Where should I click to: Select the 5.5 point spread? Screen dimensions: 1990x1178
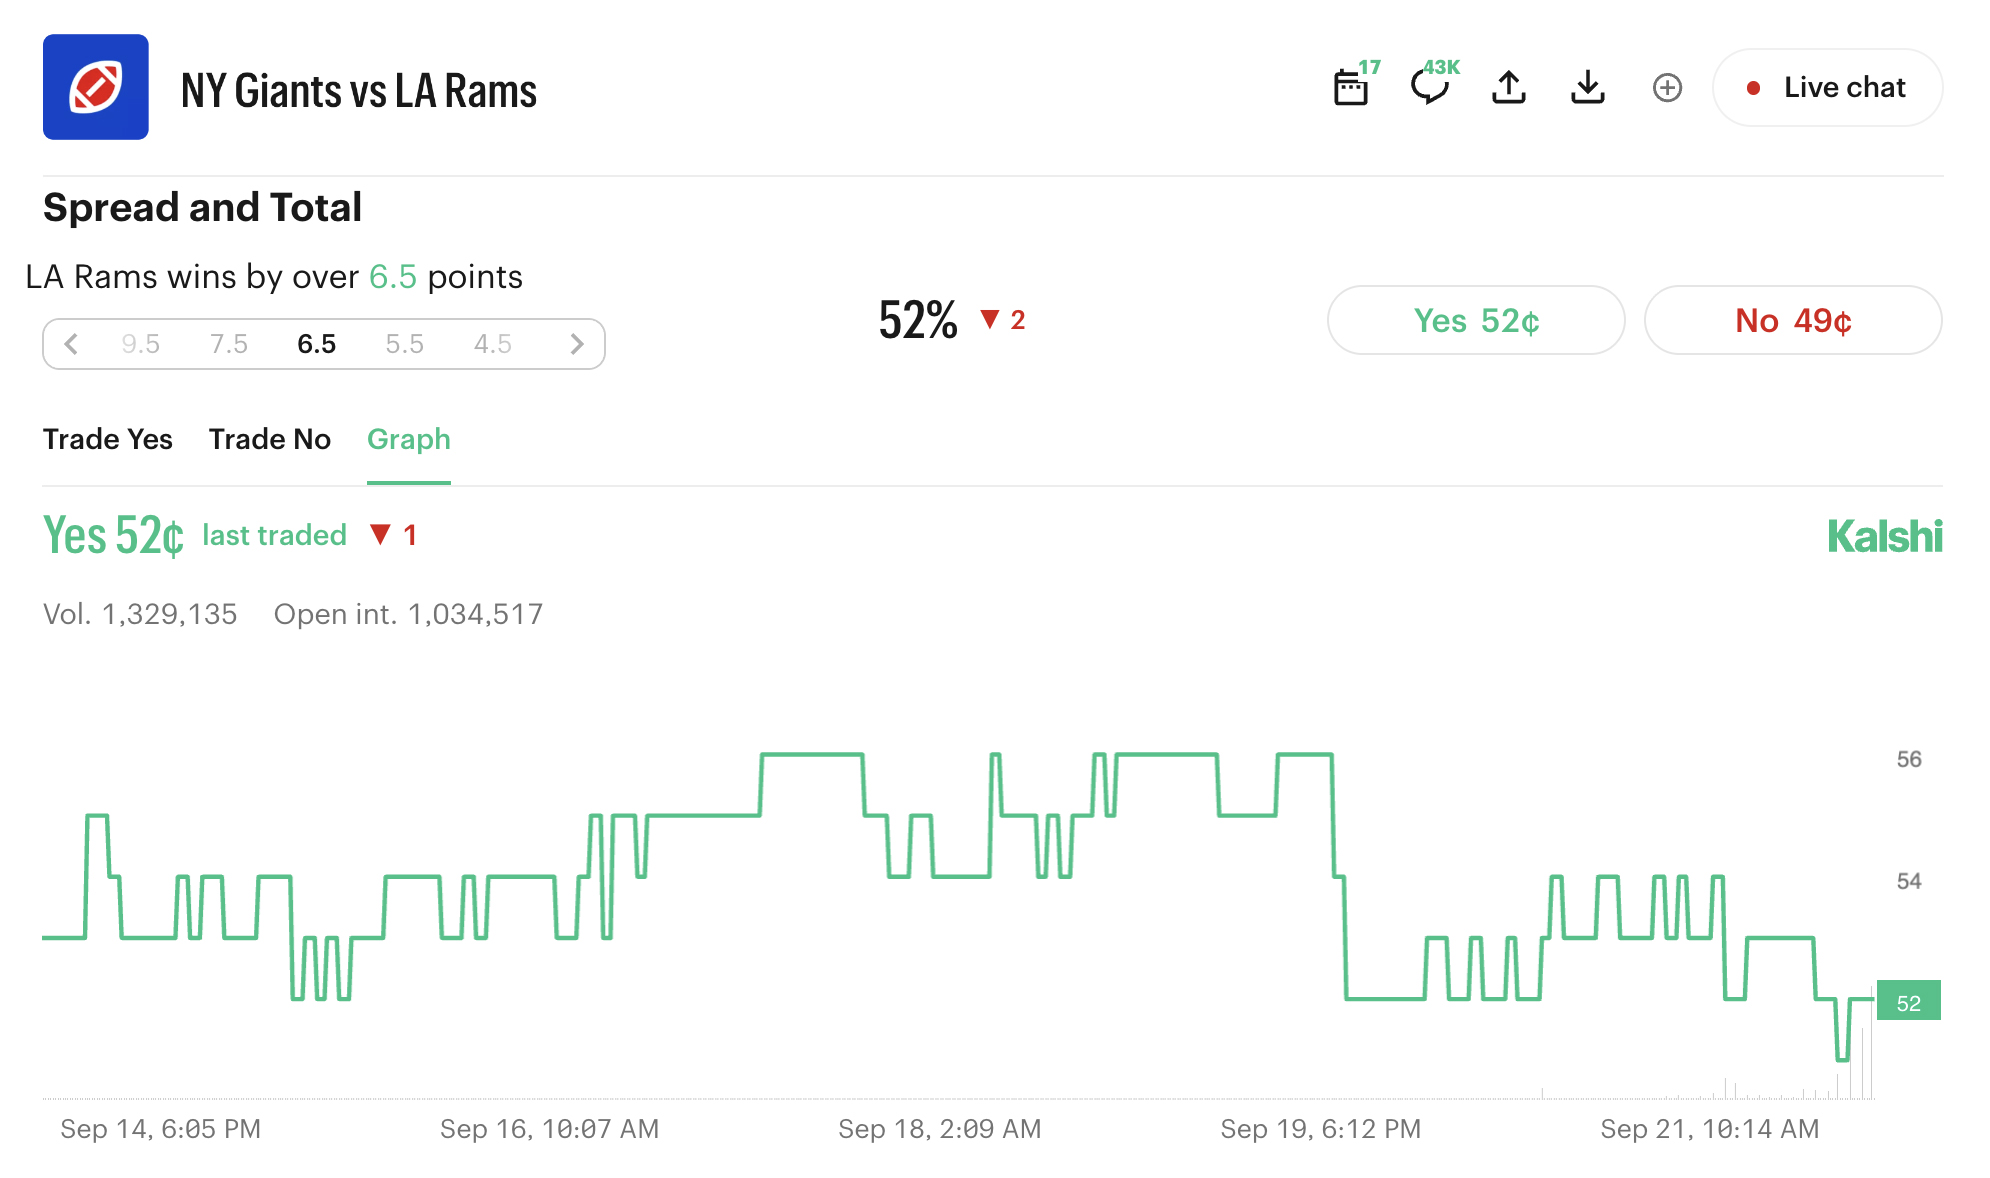405,344
